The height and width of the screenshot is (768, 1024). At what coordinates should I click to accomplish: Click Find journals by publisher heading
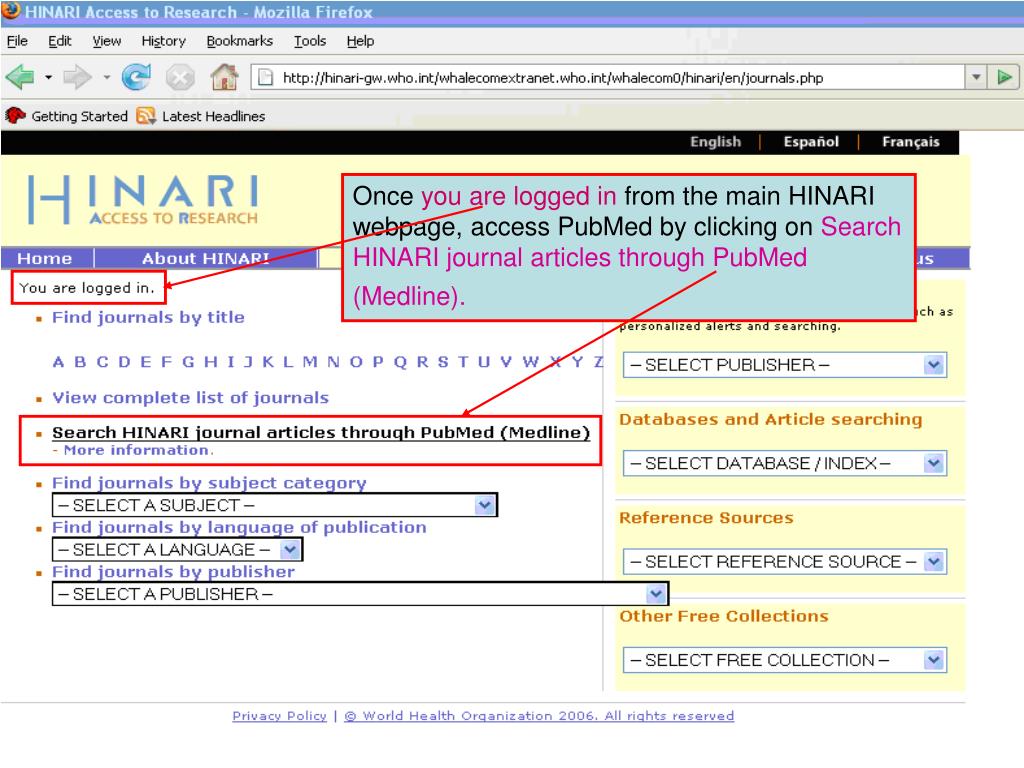173,572
